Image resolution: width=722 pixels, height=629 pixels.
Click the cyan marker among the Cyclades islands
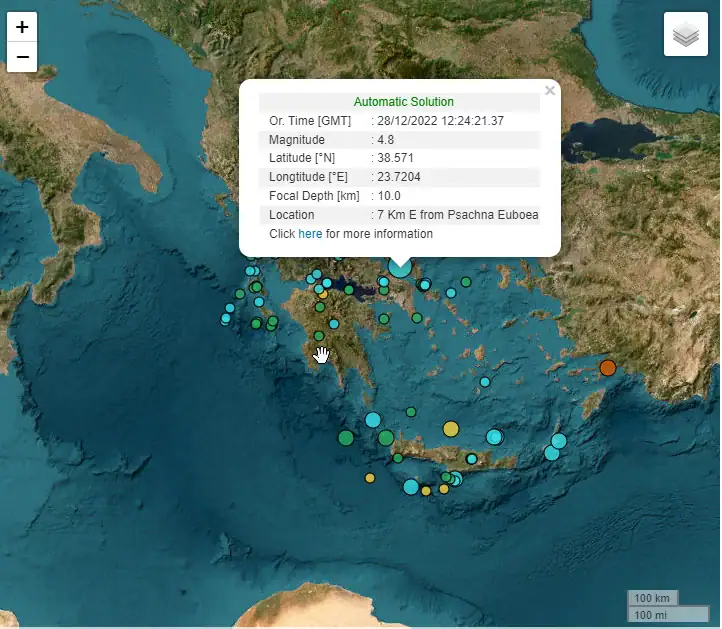(485, 381)
